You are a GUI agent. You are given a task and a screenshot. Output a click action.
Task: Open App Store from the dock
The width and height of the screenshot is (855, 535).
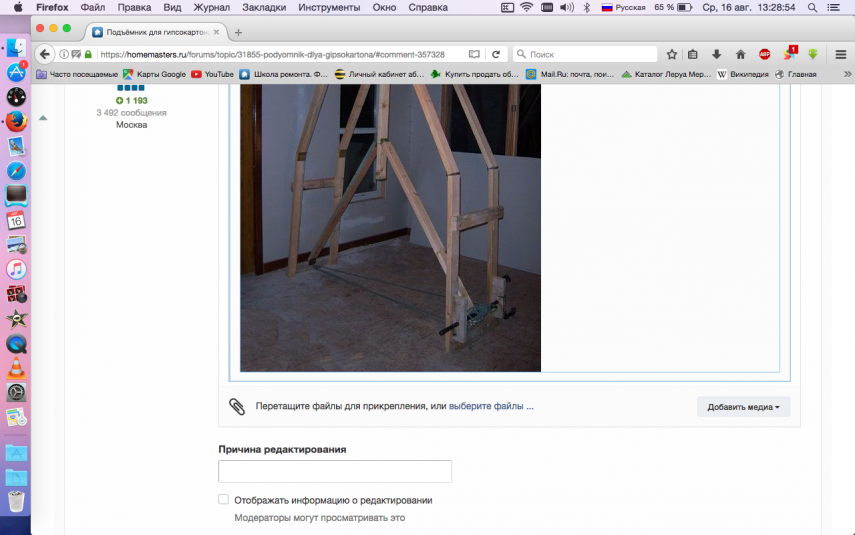(x=16, y=71)
